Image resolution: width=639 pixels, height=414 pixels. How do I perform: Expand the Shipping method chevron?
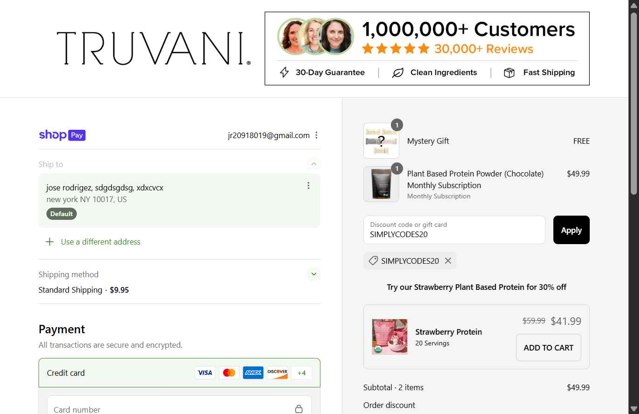pos(313,274)
